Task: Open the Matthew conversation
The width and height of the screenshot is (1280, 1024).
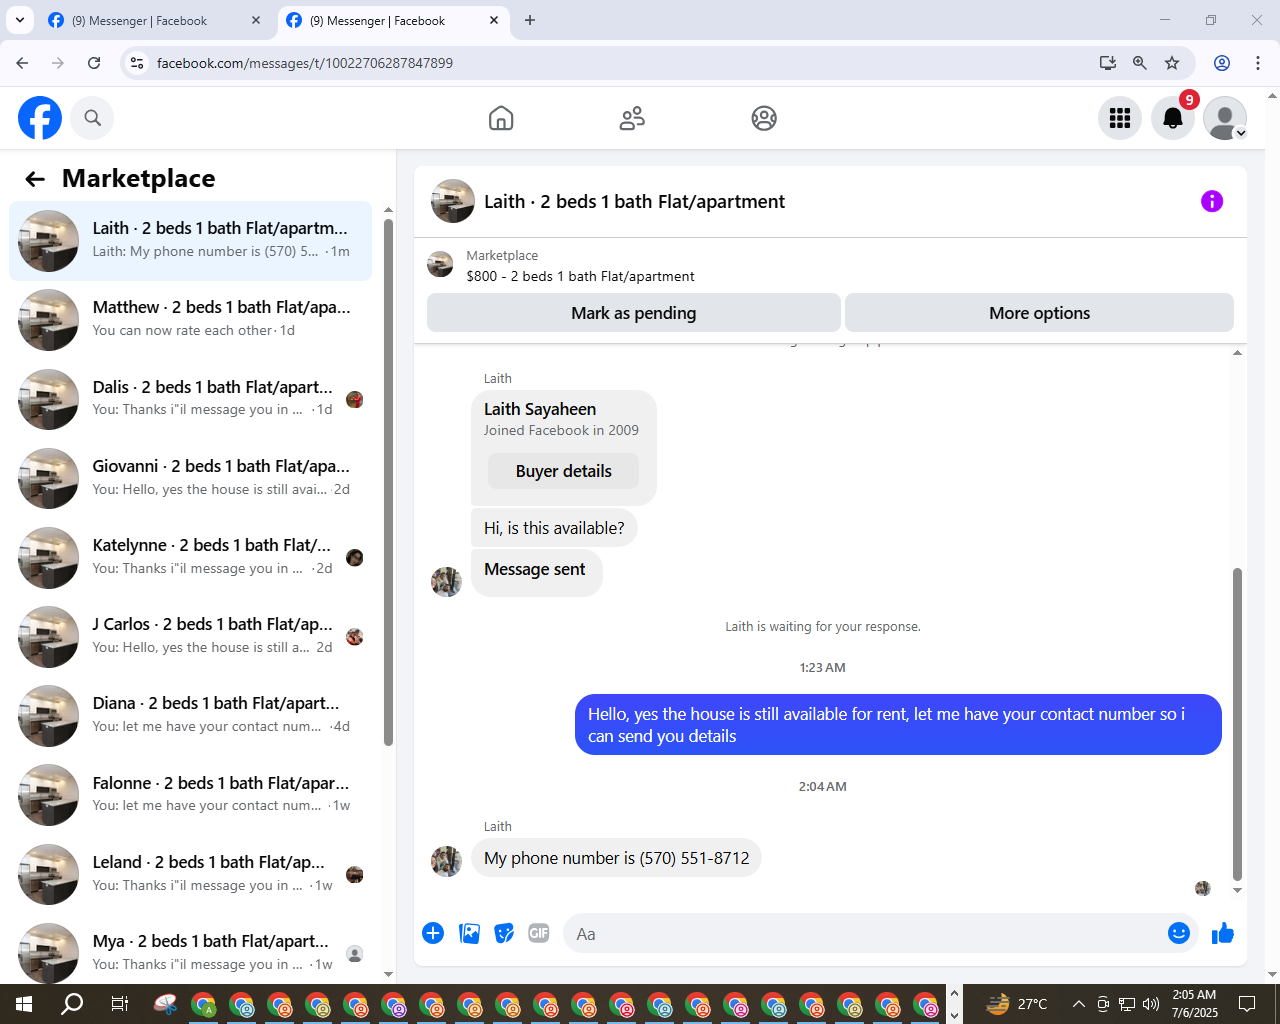Action: (190, 320)
